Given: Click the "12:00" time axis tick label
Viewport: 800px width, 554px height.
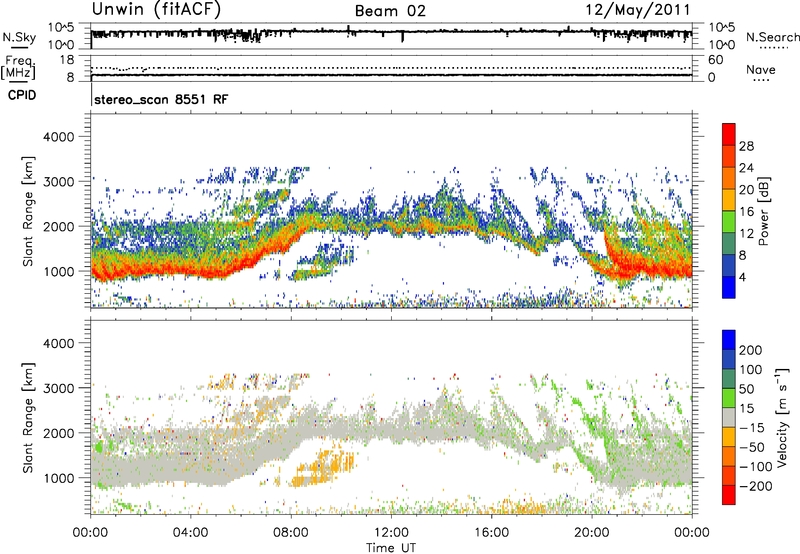Looking at the screenshot, I should point(391,533).
